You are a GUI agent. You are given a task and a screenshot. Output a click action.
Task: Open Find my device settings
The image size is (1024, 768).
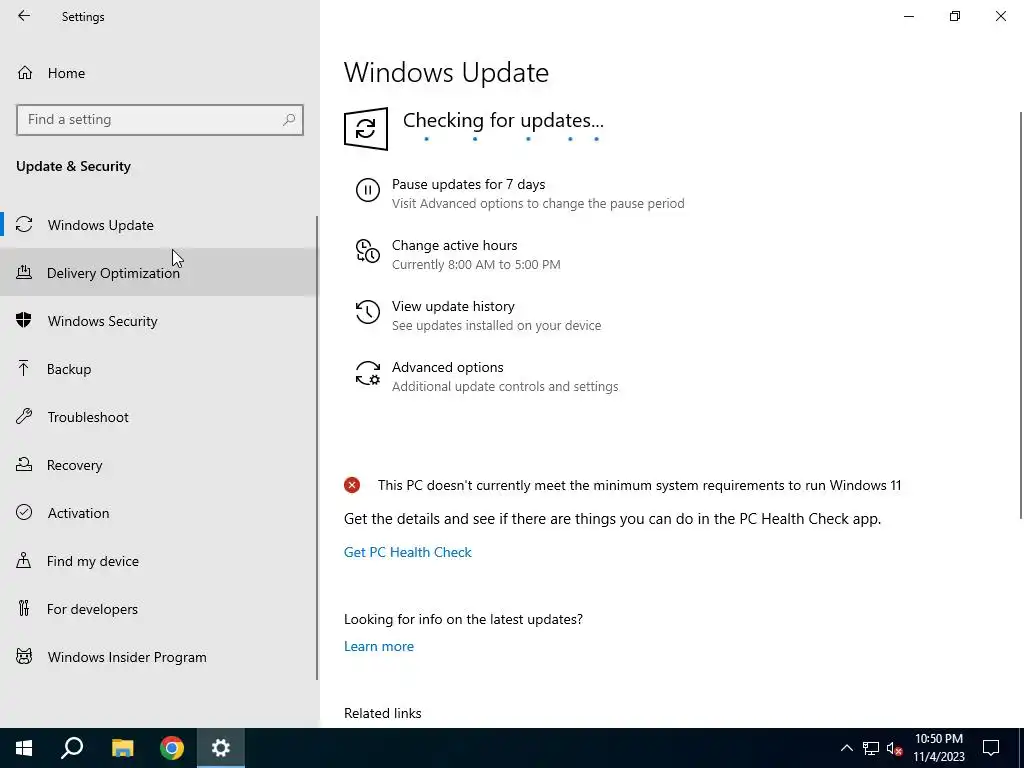[159, 561]
